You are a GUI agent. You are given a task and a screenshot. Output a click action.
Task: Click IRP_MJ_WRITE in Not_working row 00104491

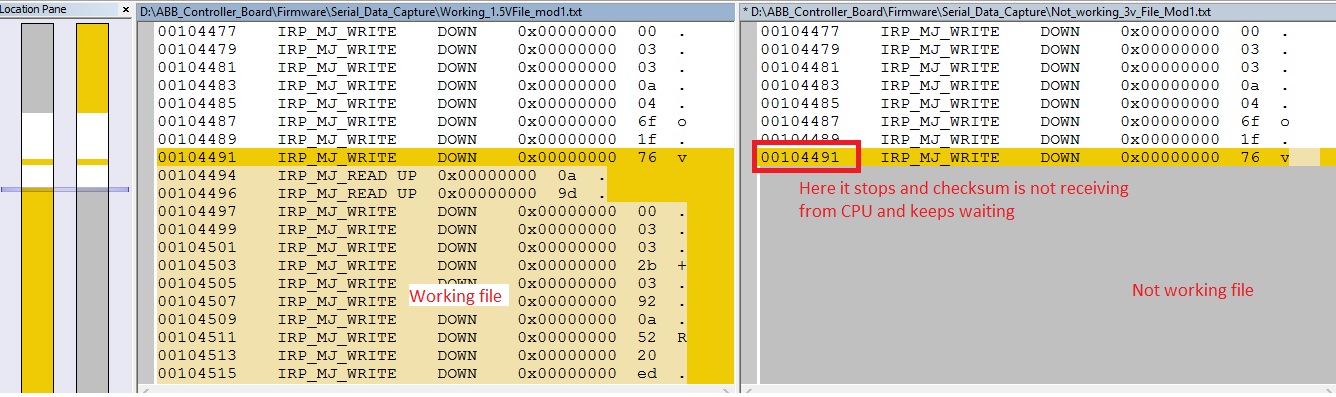click(940, 157)
